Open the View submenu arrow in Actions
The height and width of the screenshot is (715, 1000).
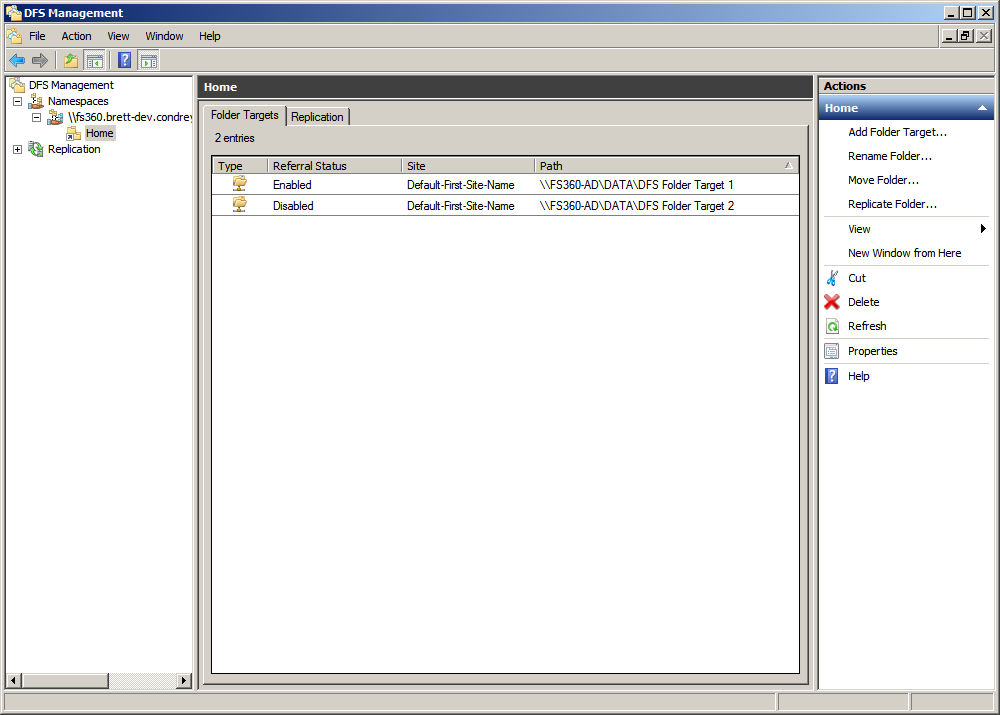983,228
